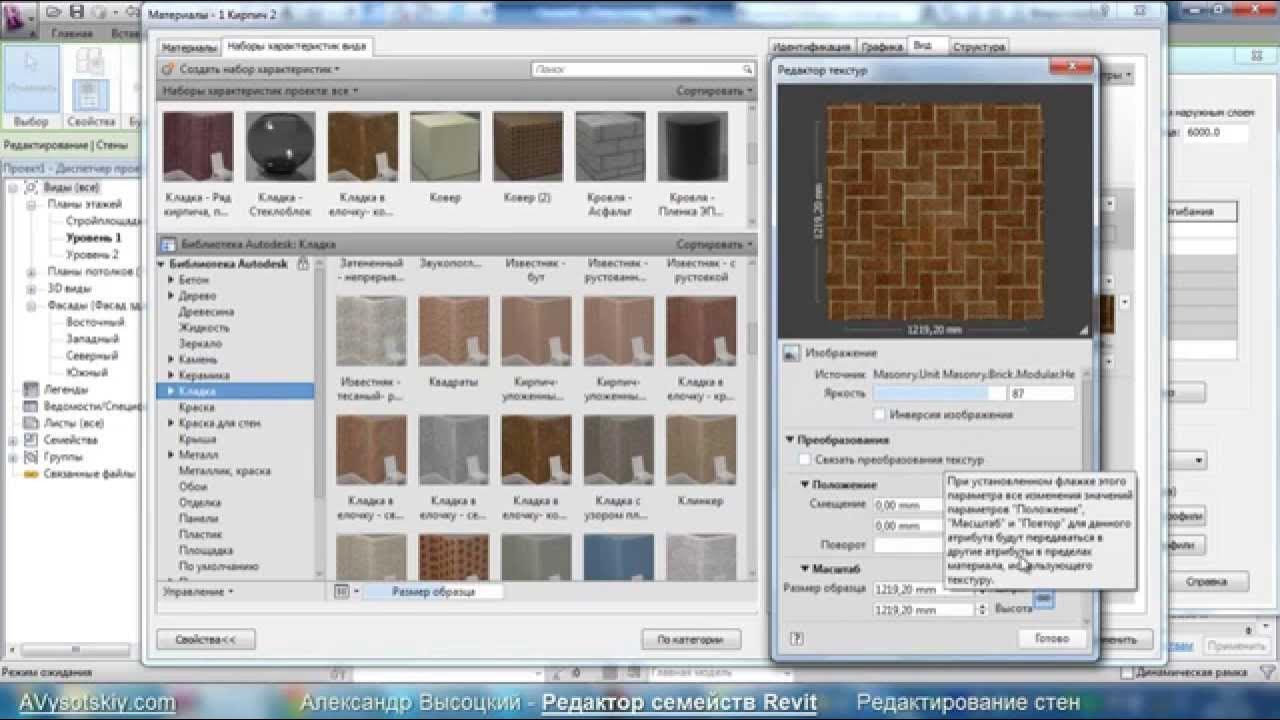This screenshot has height=720, width=1280.
Task: Click the Properties icon in the ribbon
Action: click(90, 96)
